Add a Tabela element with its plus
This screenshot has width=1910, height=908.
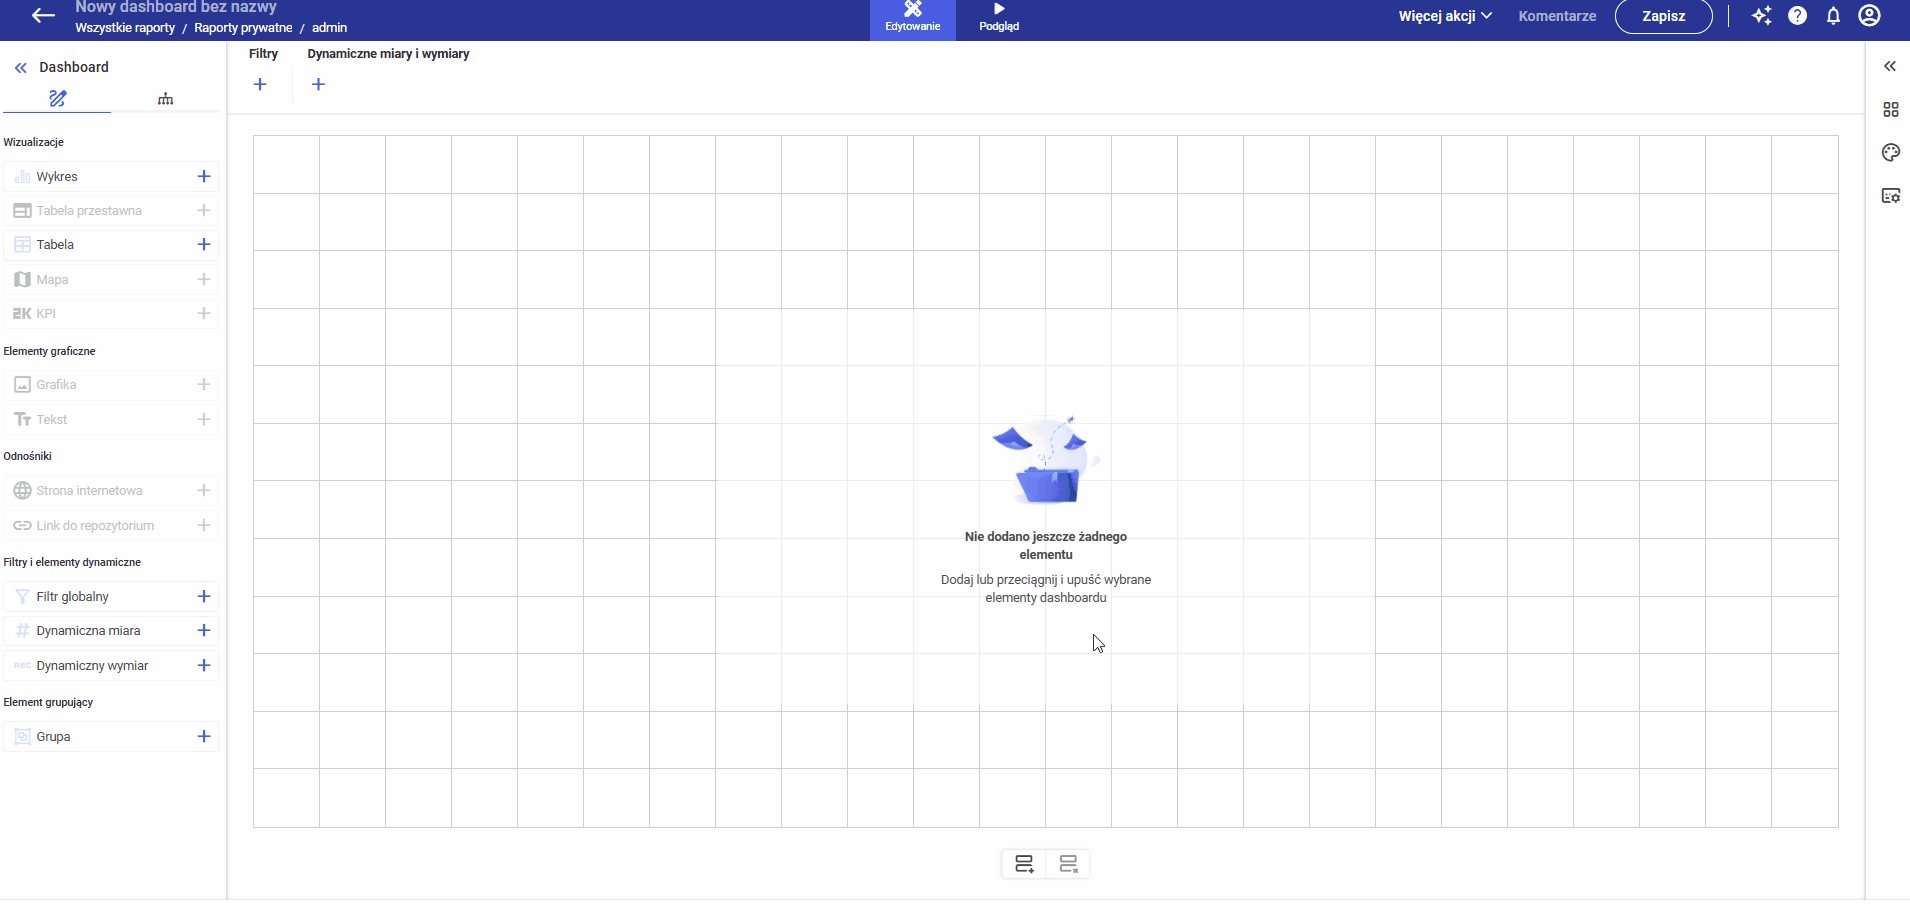click(x=204, y=244)
